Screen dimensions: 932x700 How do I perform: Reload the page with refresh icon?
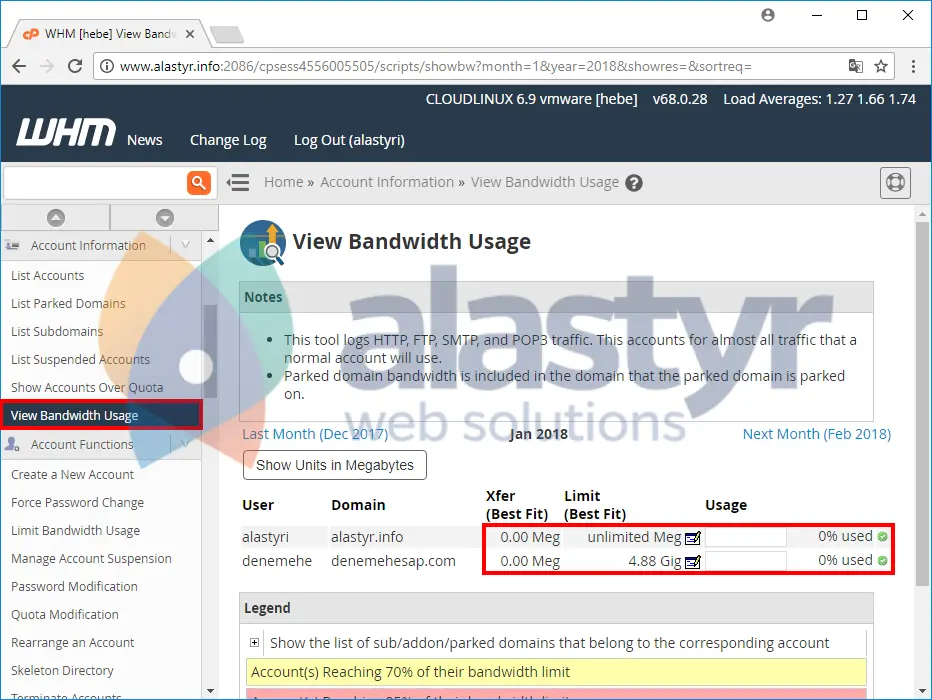[75, 66]
